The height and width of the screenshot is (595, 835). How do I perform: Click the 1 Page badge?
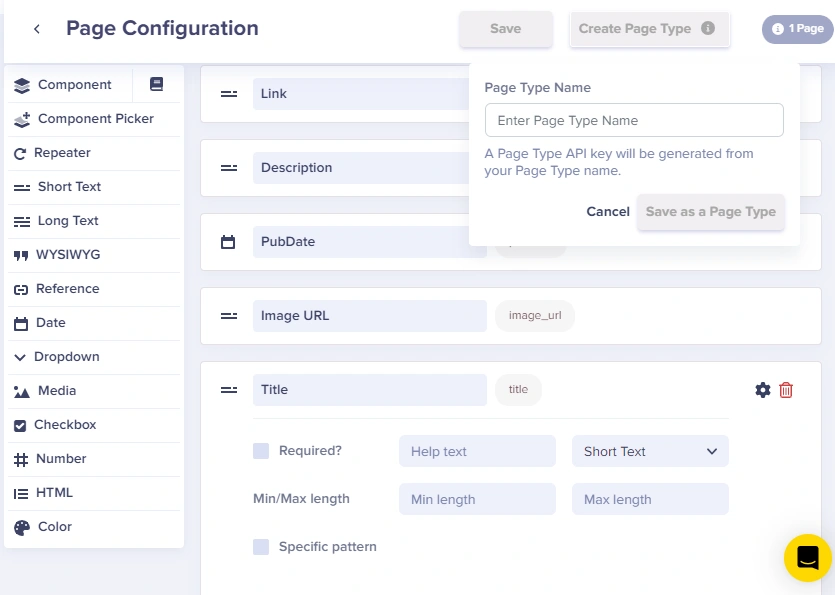[x=798, y=29]
